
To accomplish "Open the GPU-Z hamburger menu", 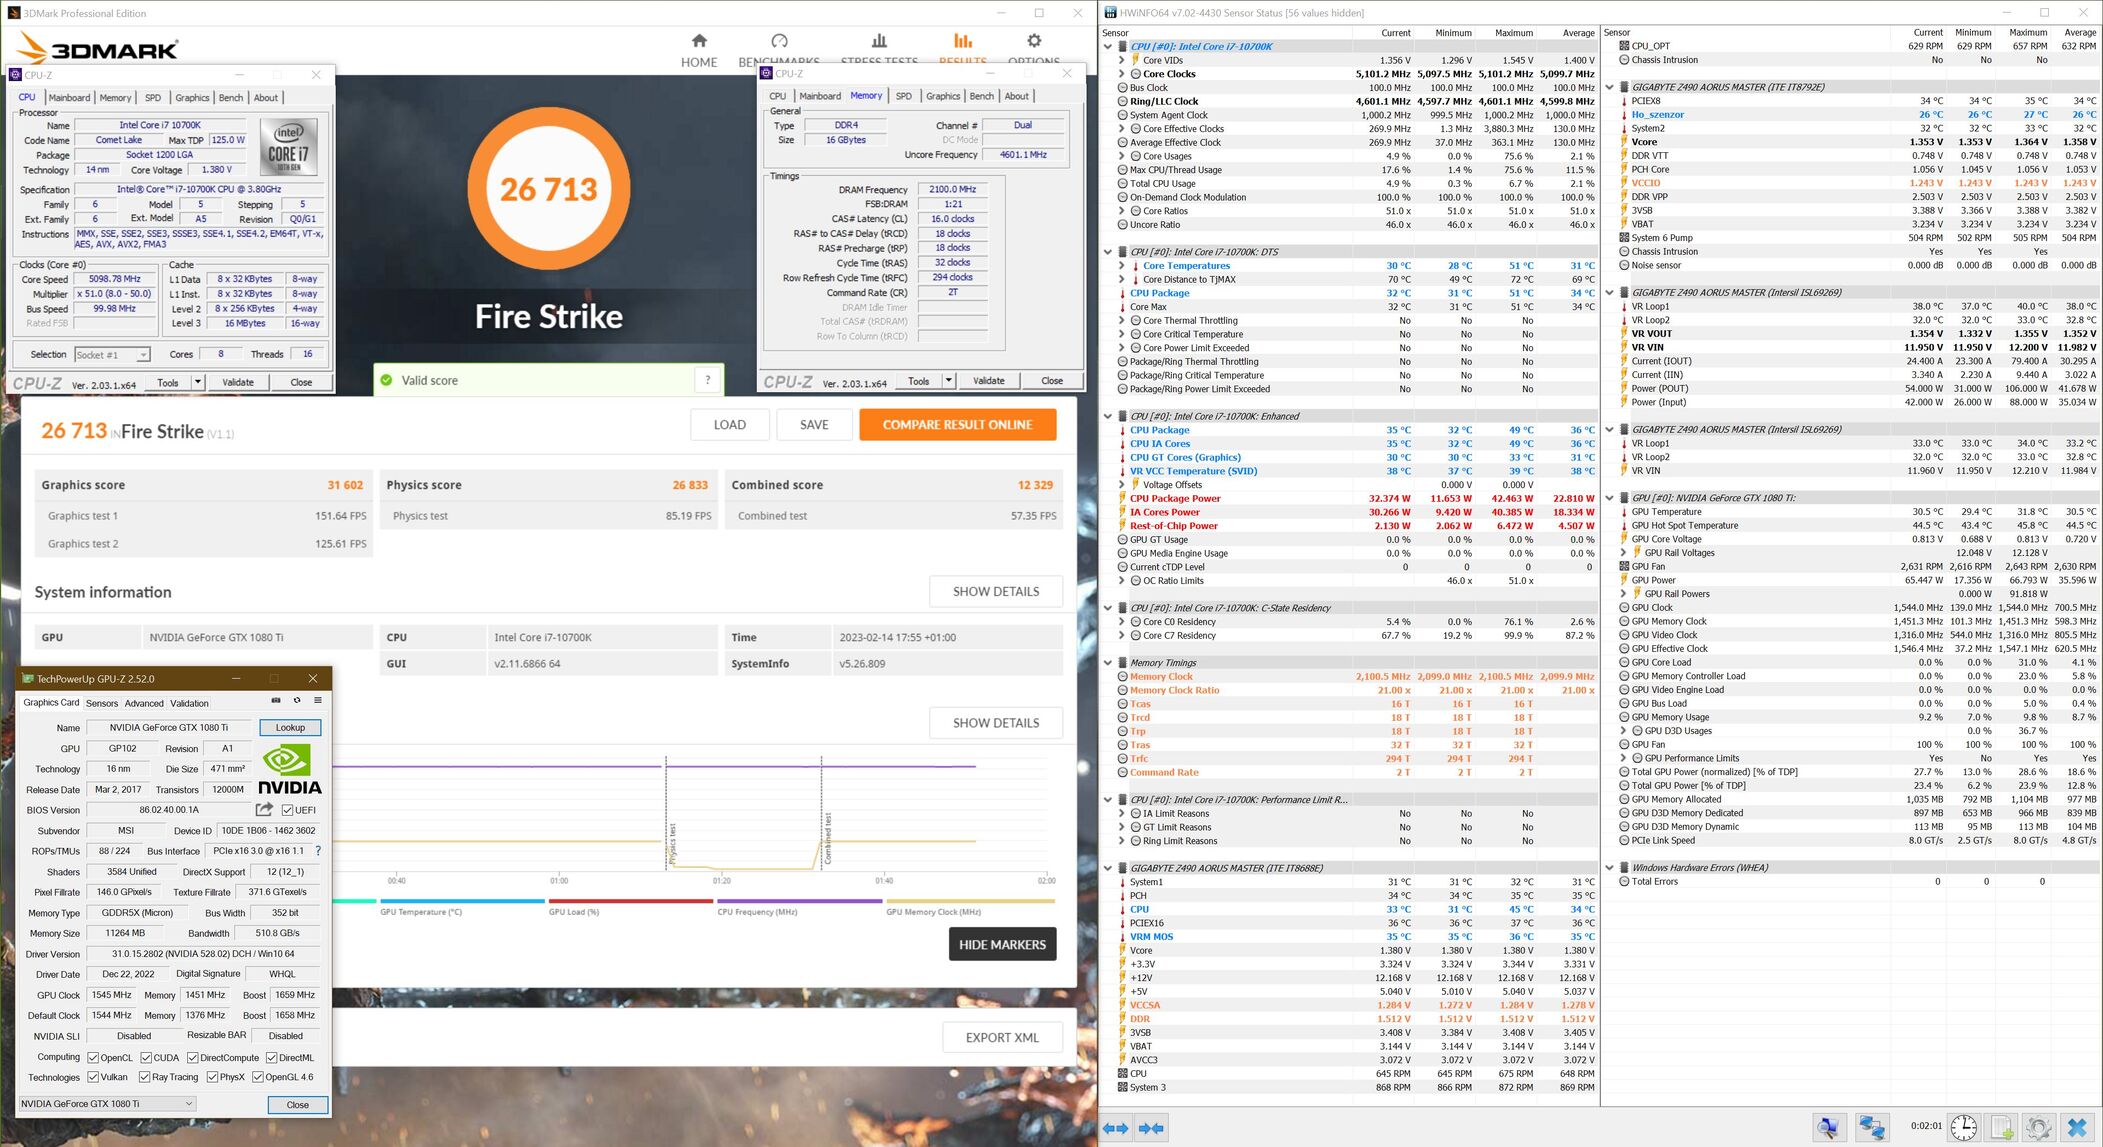I will coord(318,701).
